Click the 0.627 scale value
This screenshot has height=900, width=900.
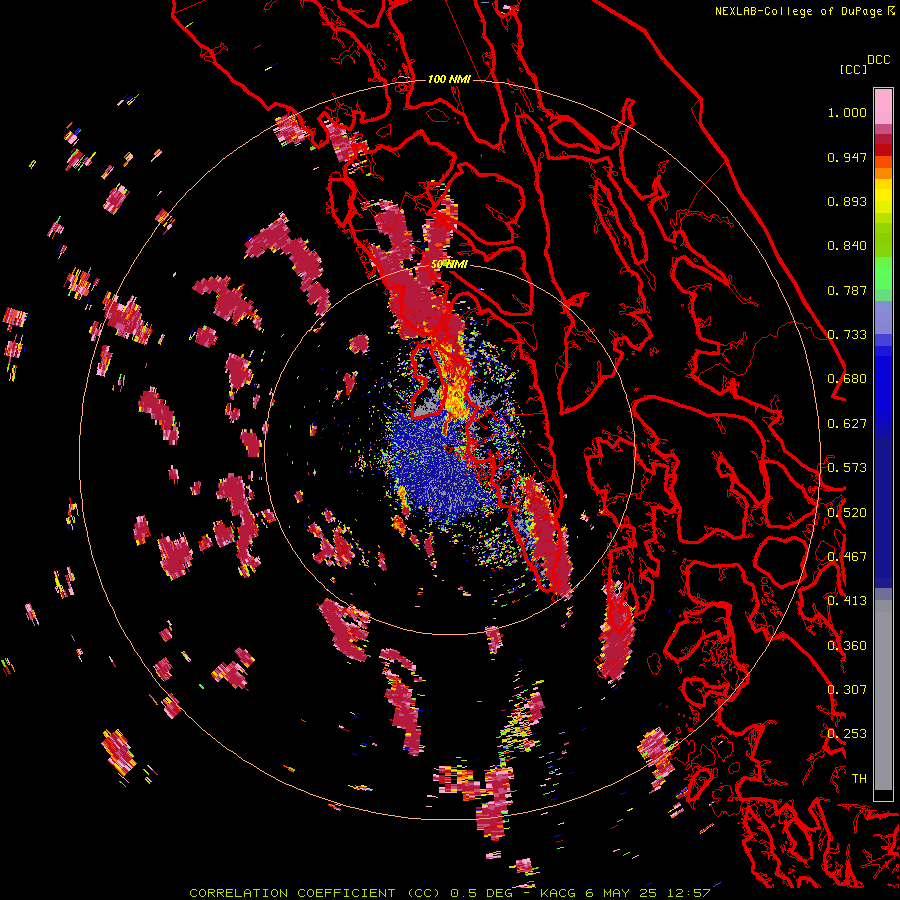pos(847,424)
